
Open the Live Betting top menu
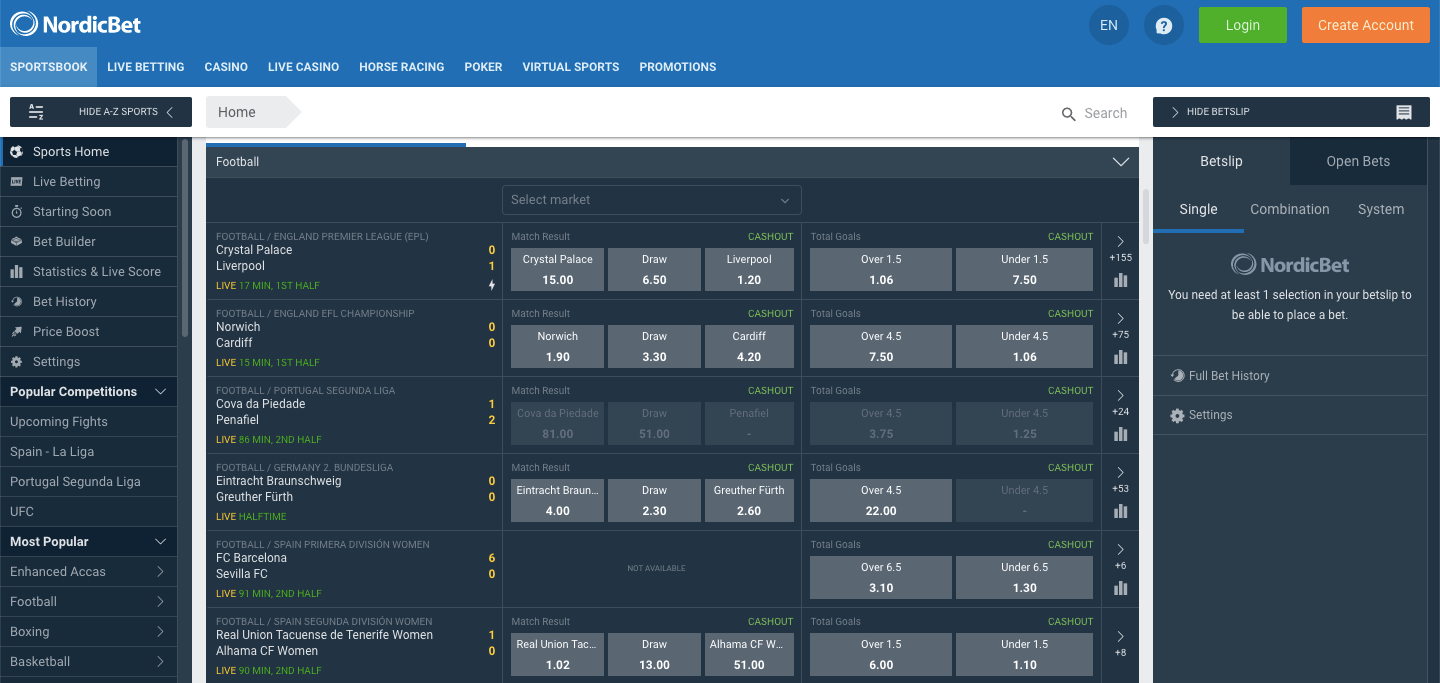pyautogui.click(x=146, y=67)
